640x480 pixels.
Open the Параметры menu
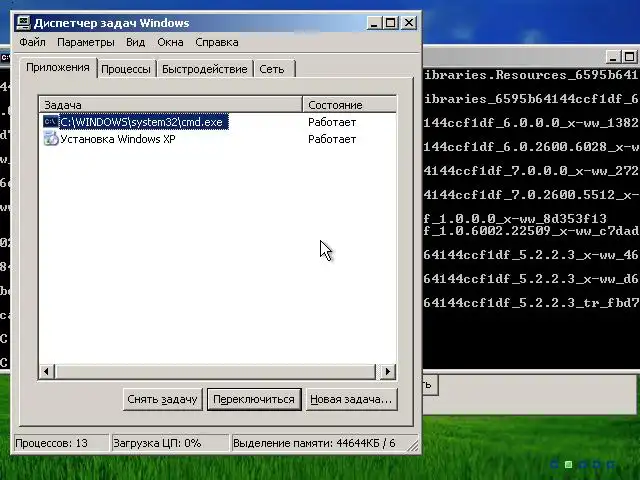tap(86, 42)
